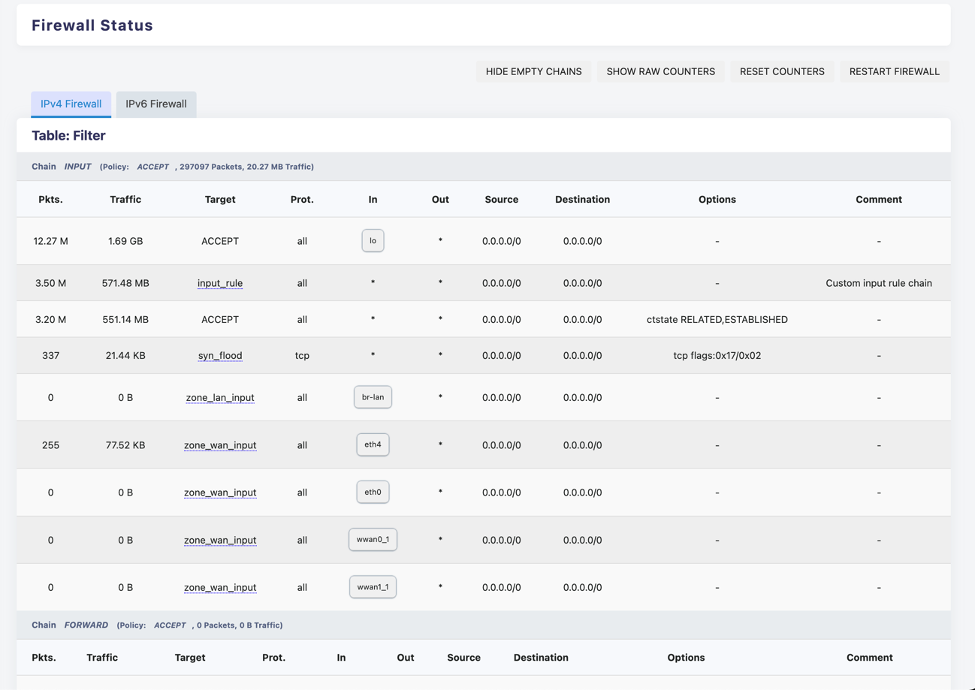Screen dimensions: 977x691
Task: Click the lo interface badge in ACCEPT row
Action: pyautogui.click(x=372, y=240)
